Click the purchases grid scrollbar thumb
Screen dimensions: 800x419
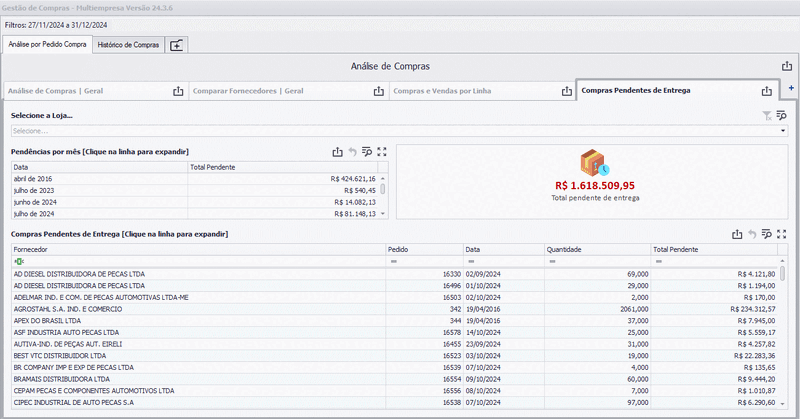tap(782, 273)
